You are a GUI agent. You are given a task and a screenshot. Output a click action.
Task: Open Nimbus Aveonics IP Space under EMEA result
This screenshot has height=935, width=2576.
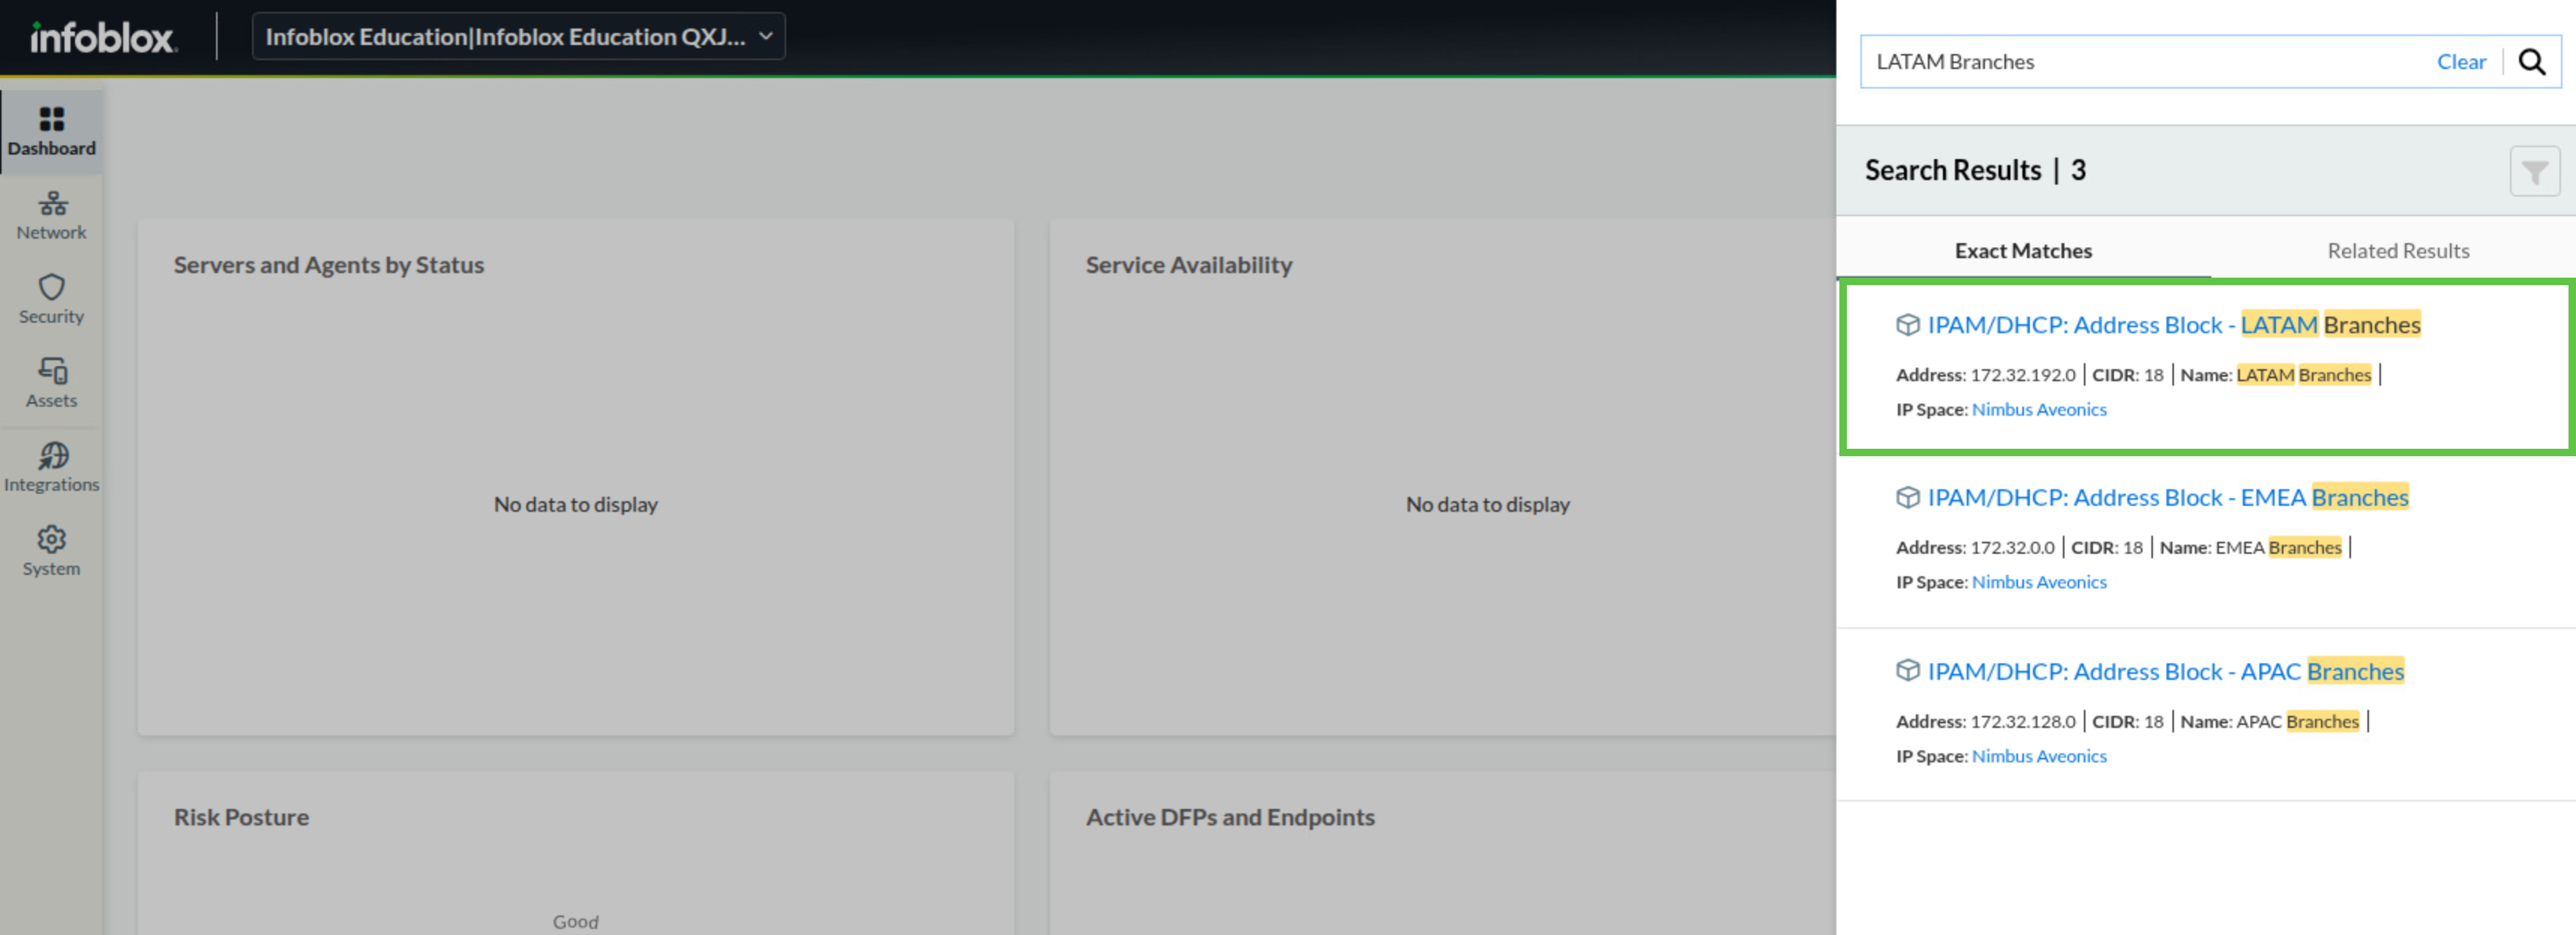click(2038, 583)
